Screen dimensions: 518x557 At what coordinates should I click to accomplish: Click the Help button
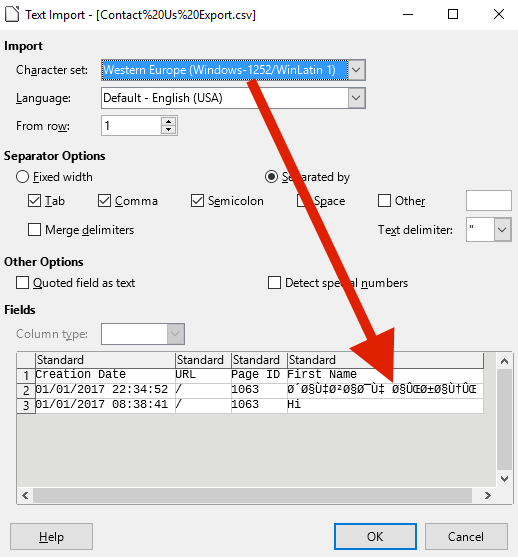(52, 537)
